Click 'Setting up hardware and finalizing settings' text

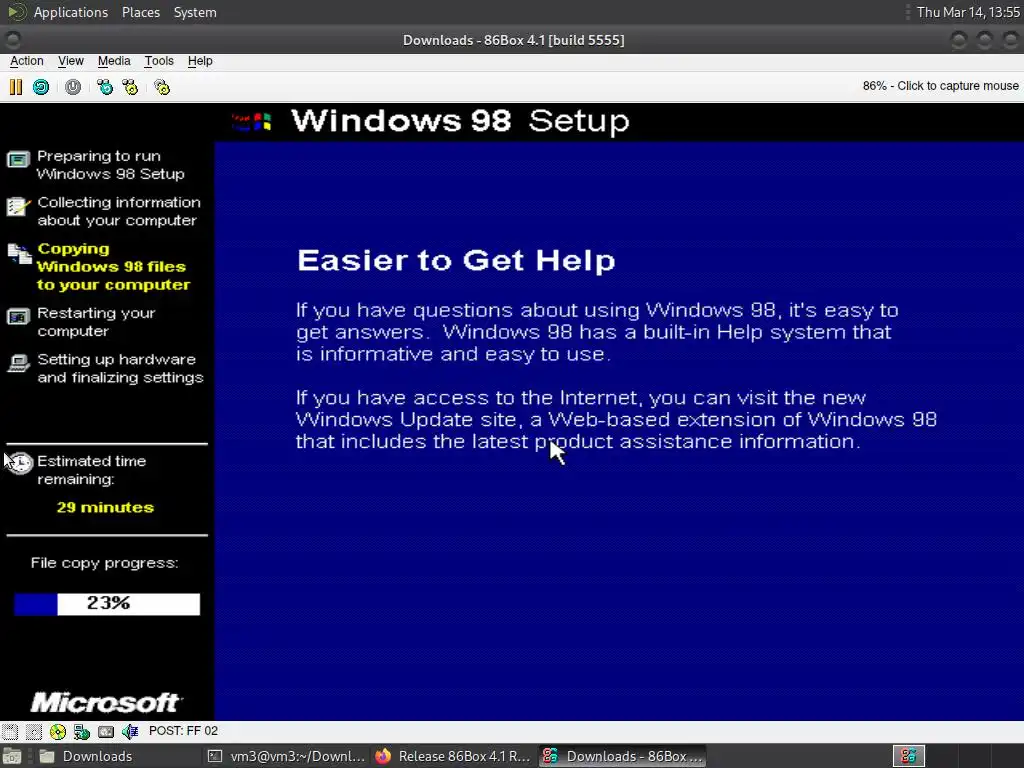120,368
